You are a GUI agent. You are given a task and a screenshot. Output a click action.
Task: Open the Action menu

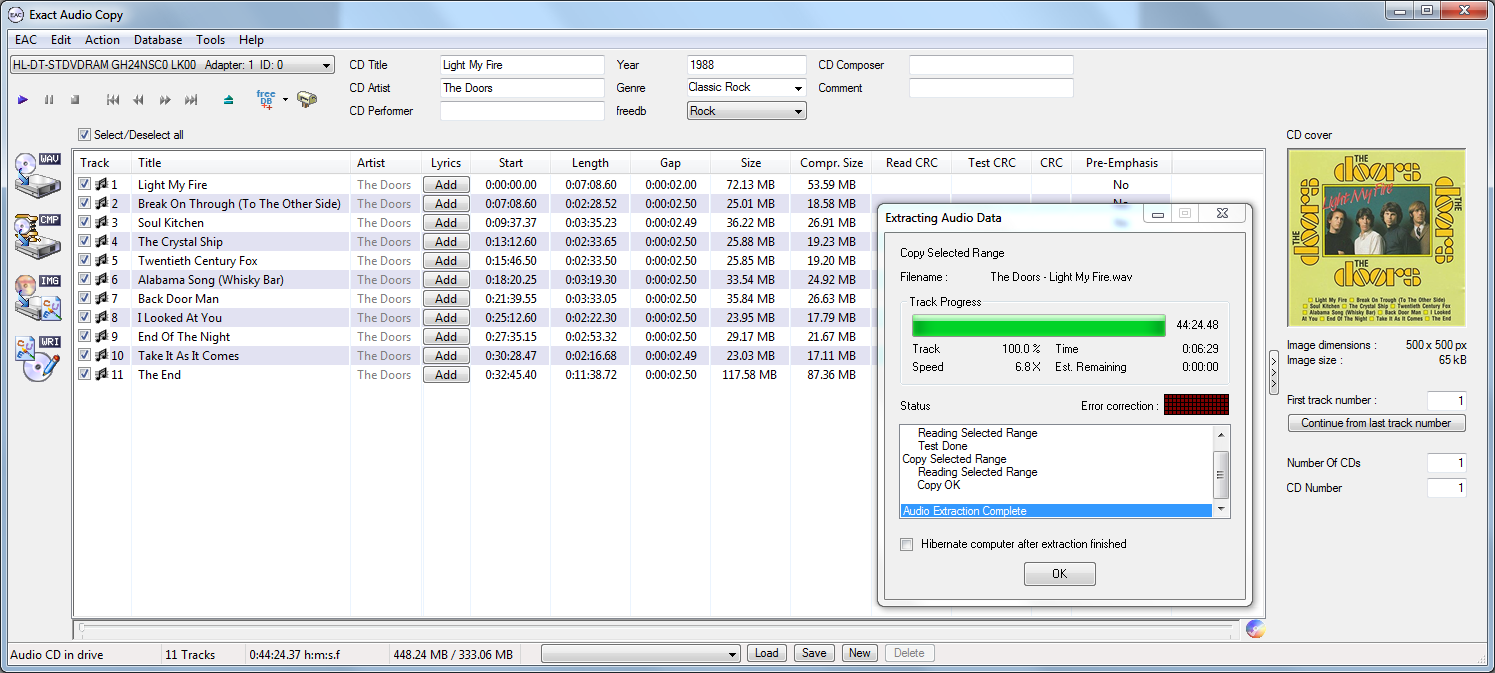(102, 40)
